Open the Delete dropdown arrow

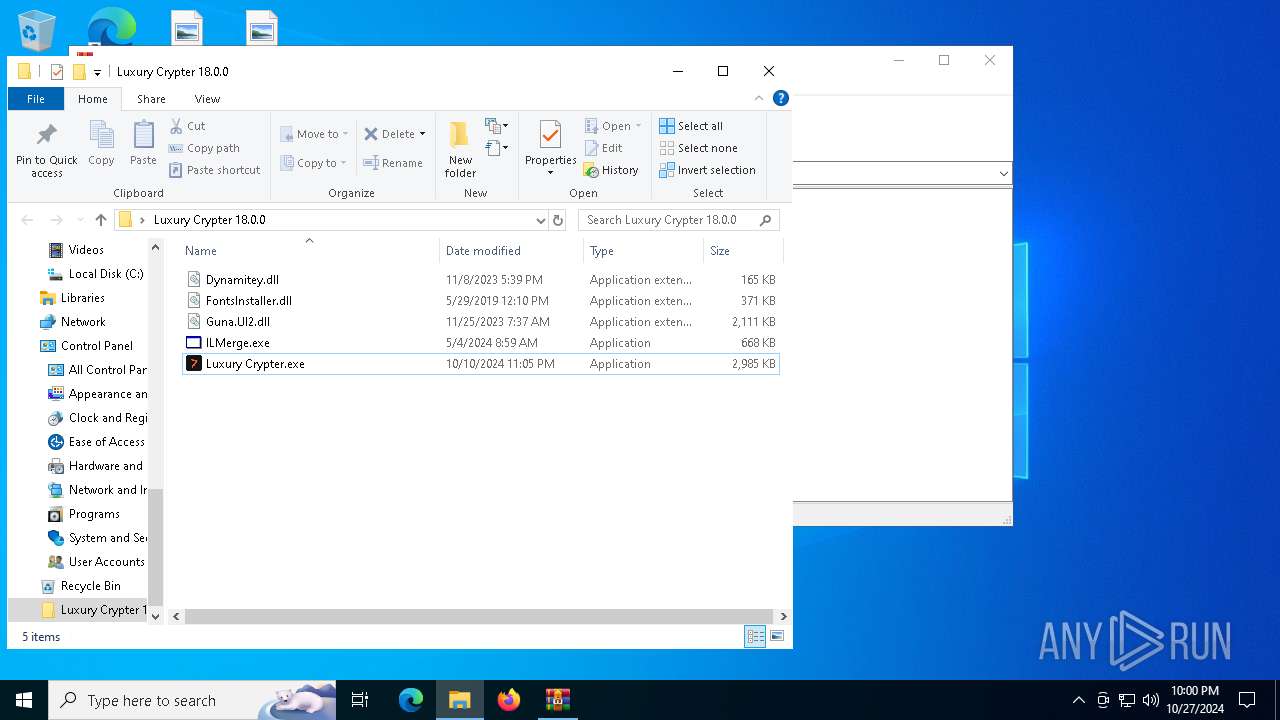(x=422, y=134)
